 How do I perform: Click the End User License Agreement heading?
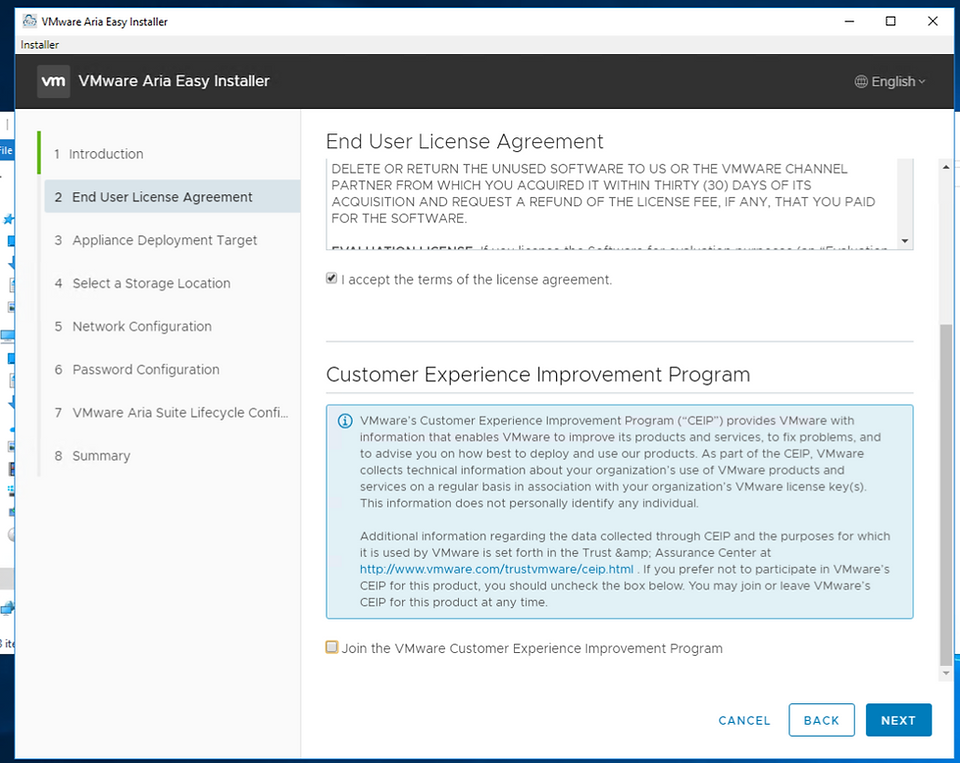(x=464, y=141)
